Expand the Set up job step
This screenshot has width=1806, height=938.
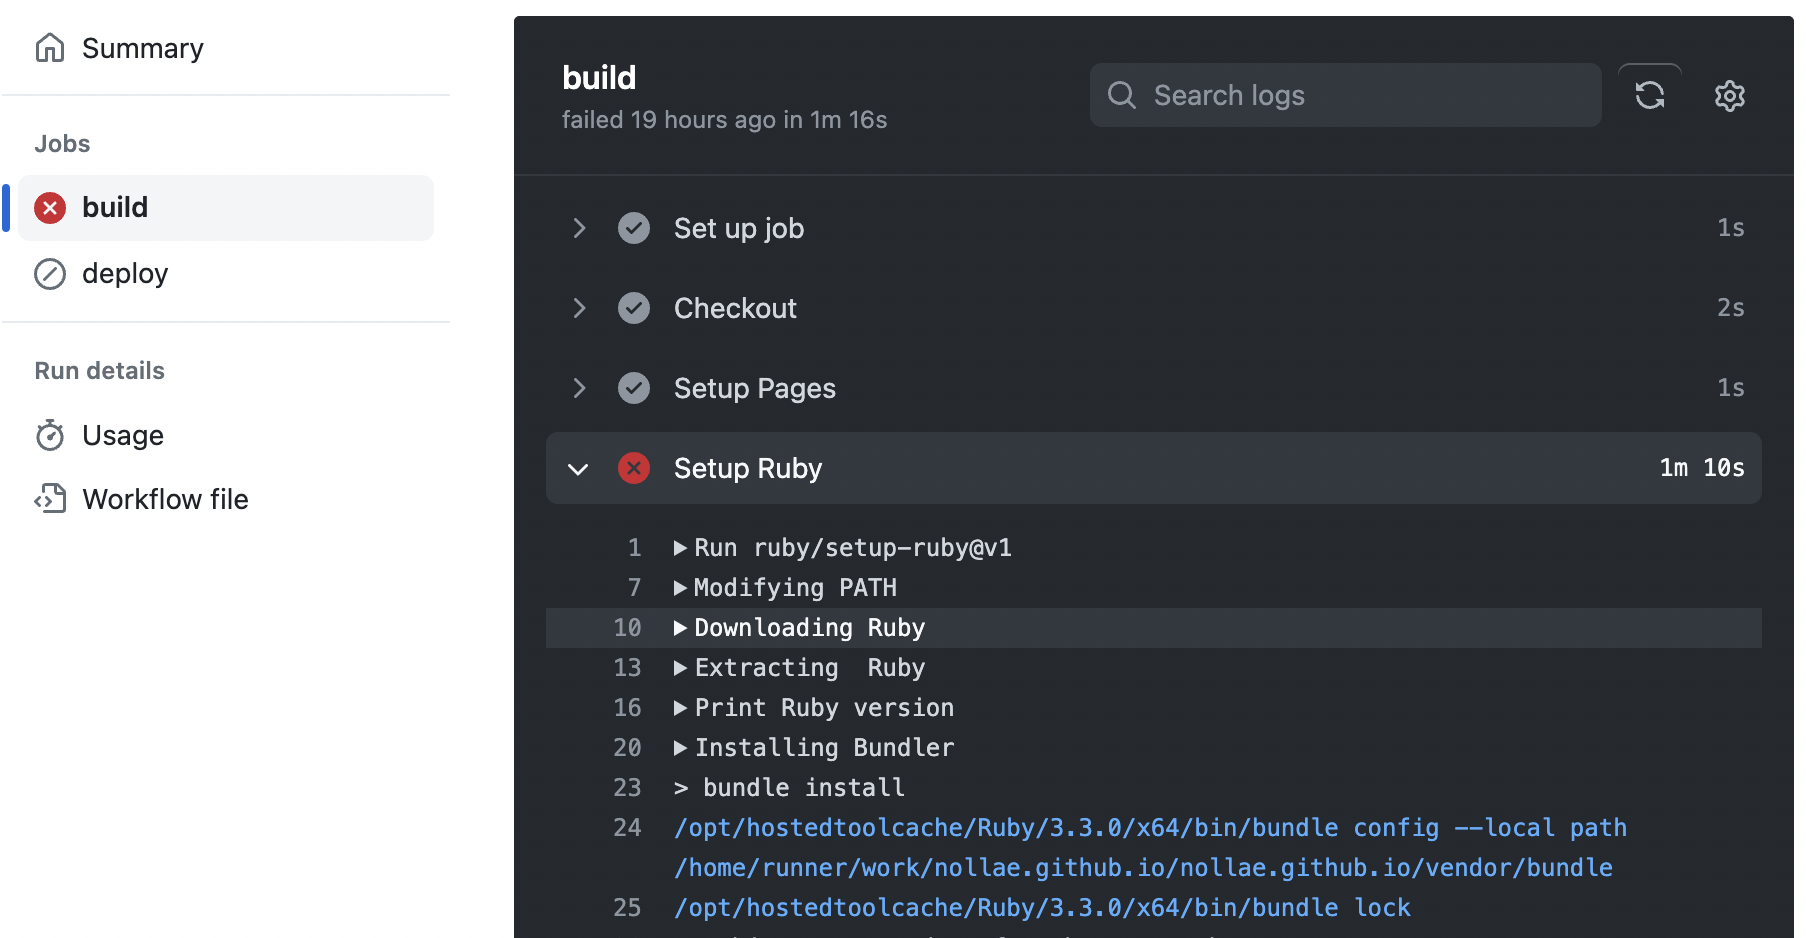579,228
